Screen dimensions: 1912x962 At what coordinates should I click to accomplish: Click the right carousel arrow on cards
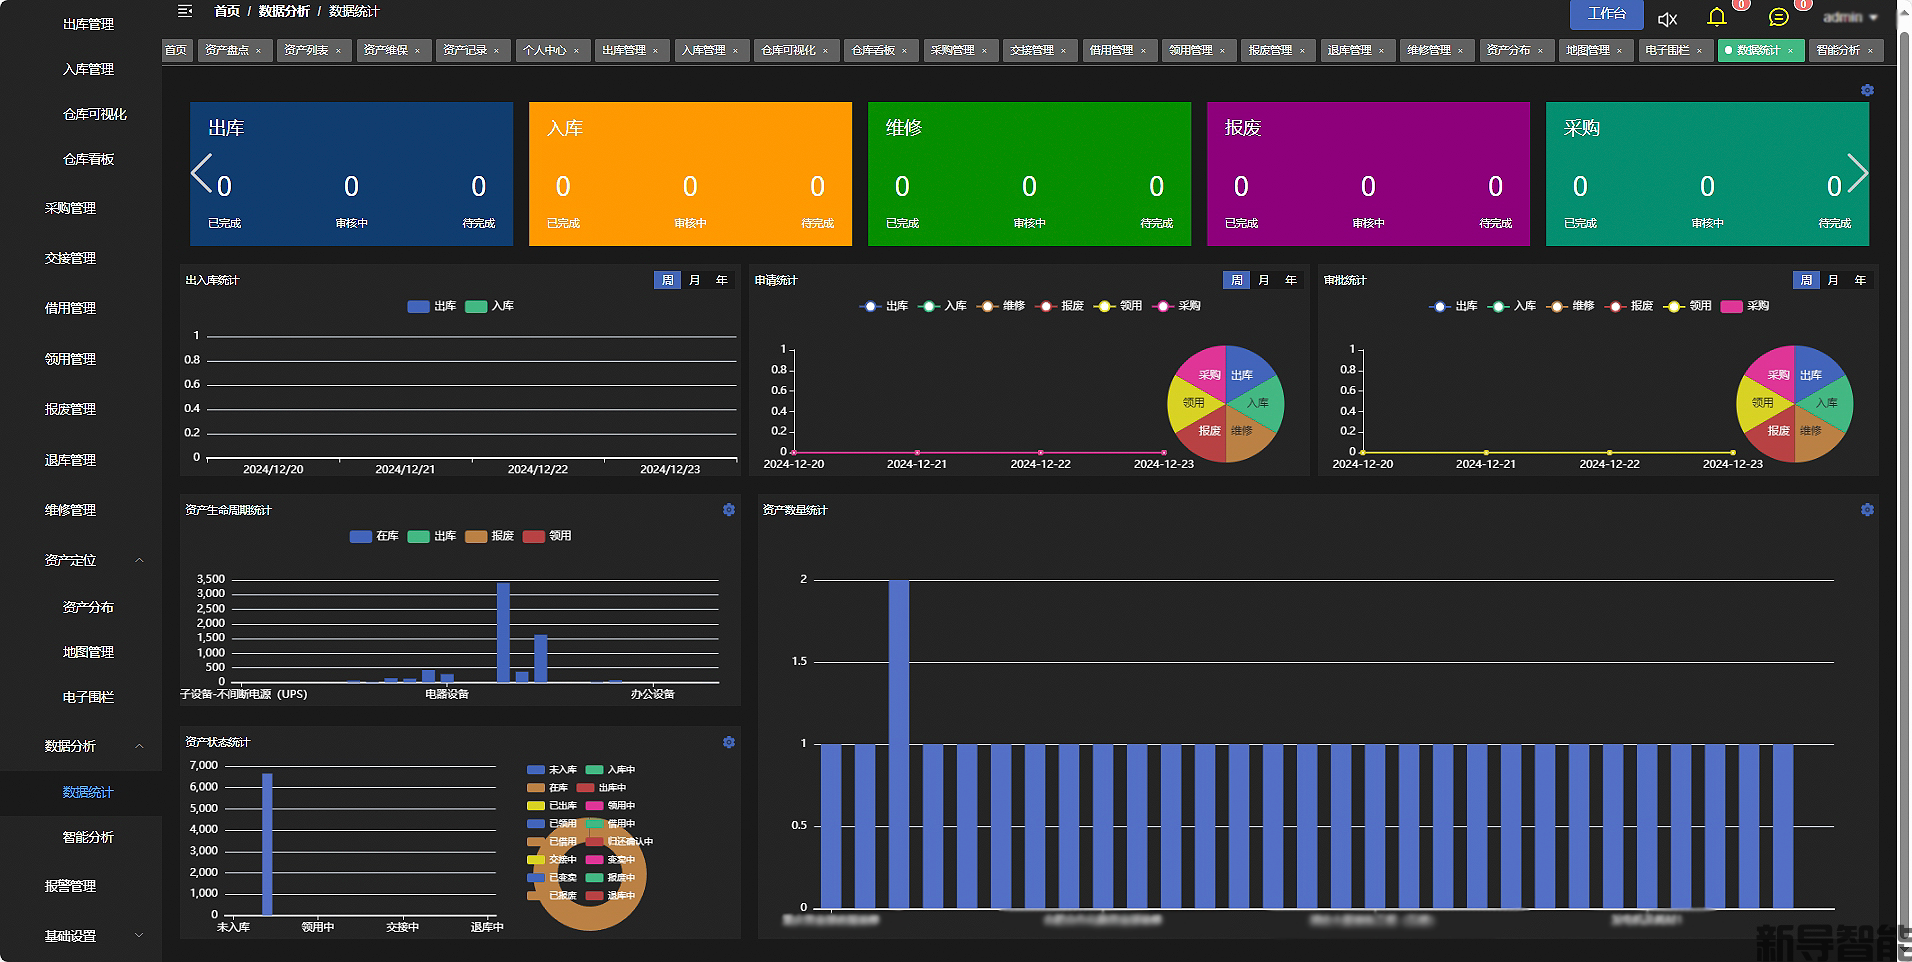(x=1857, y=173)
